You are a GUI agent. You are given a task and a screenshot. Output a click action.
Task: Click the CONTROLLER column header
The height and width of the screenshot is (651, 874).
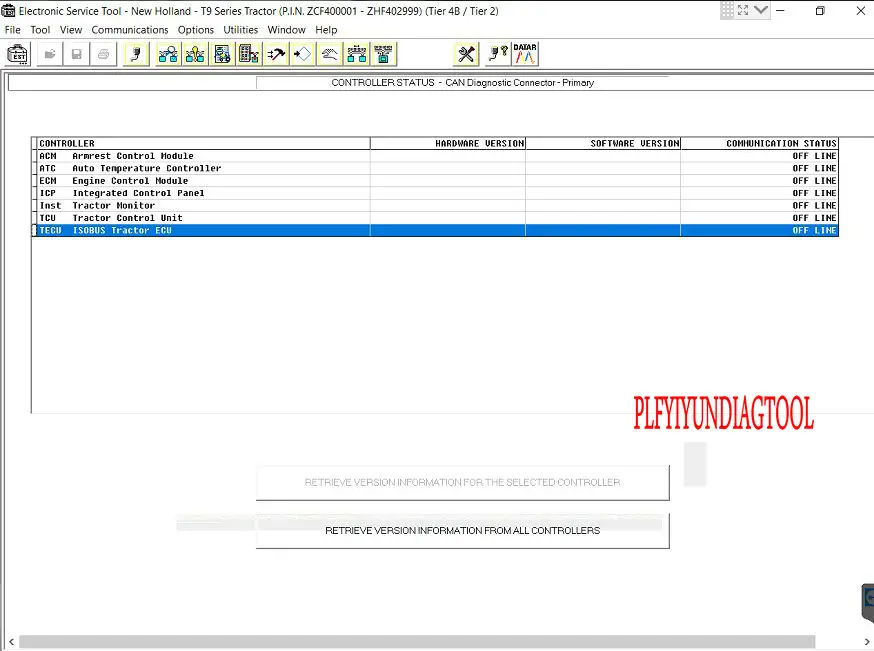click(203, 144)
